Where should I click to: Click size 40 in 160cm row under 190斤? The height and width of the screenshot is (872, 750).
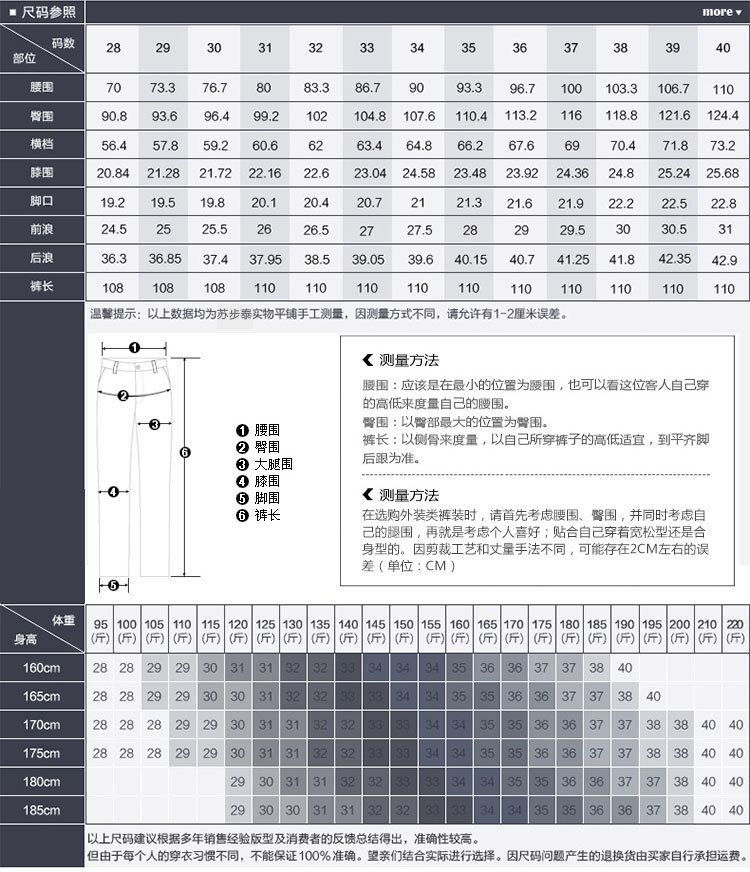point(625,667)
